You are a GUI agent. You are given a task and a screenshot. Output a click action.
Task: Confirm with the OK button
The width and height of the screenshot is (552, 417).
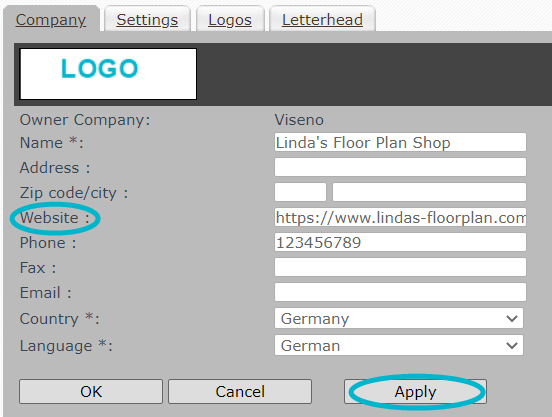91,391
